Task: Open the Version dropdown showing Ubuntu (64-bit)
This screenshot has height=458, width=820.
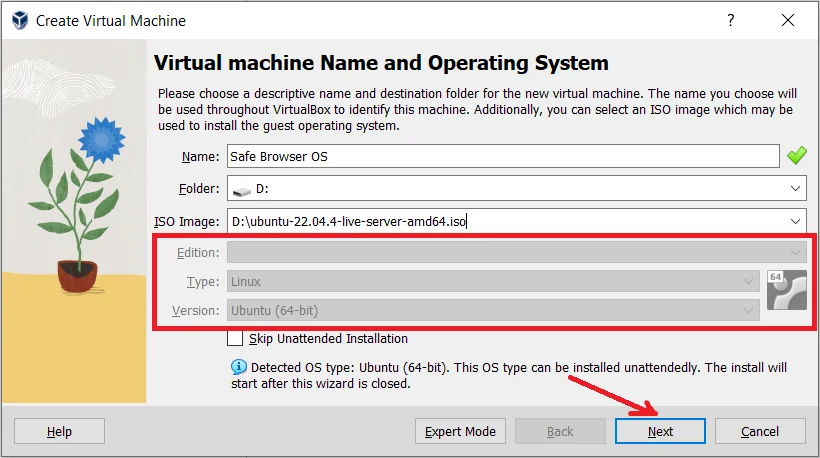Action: (493, 311)
